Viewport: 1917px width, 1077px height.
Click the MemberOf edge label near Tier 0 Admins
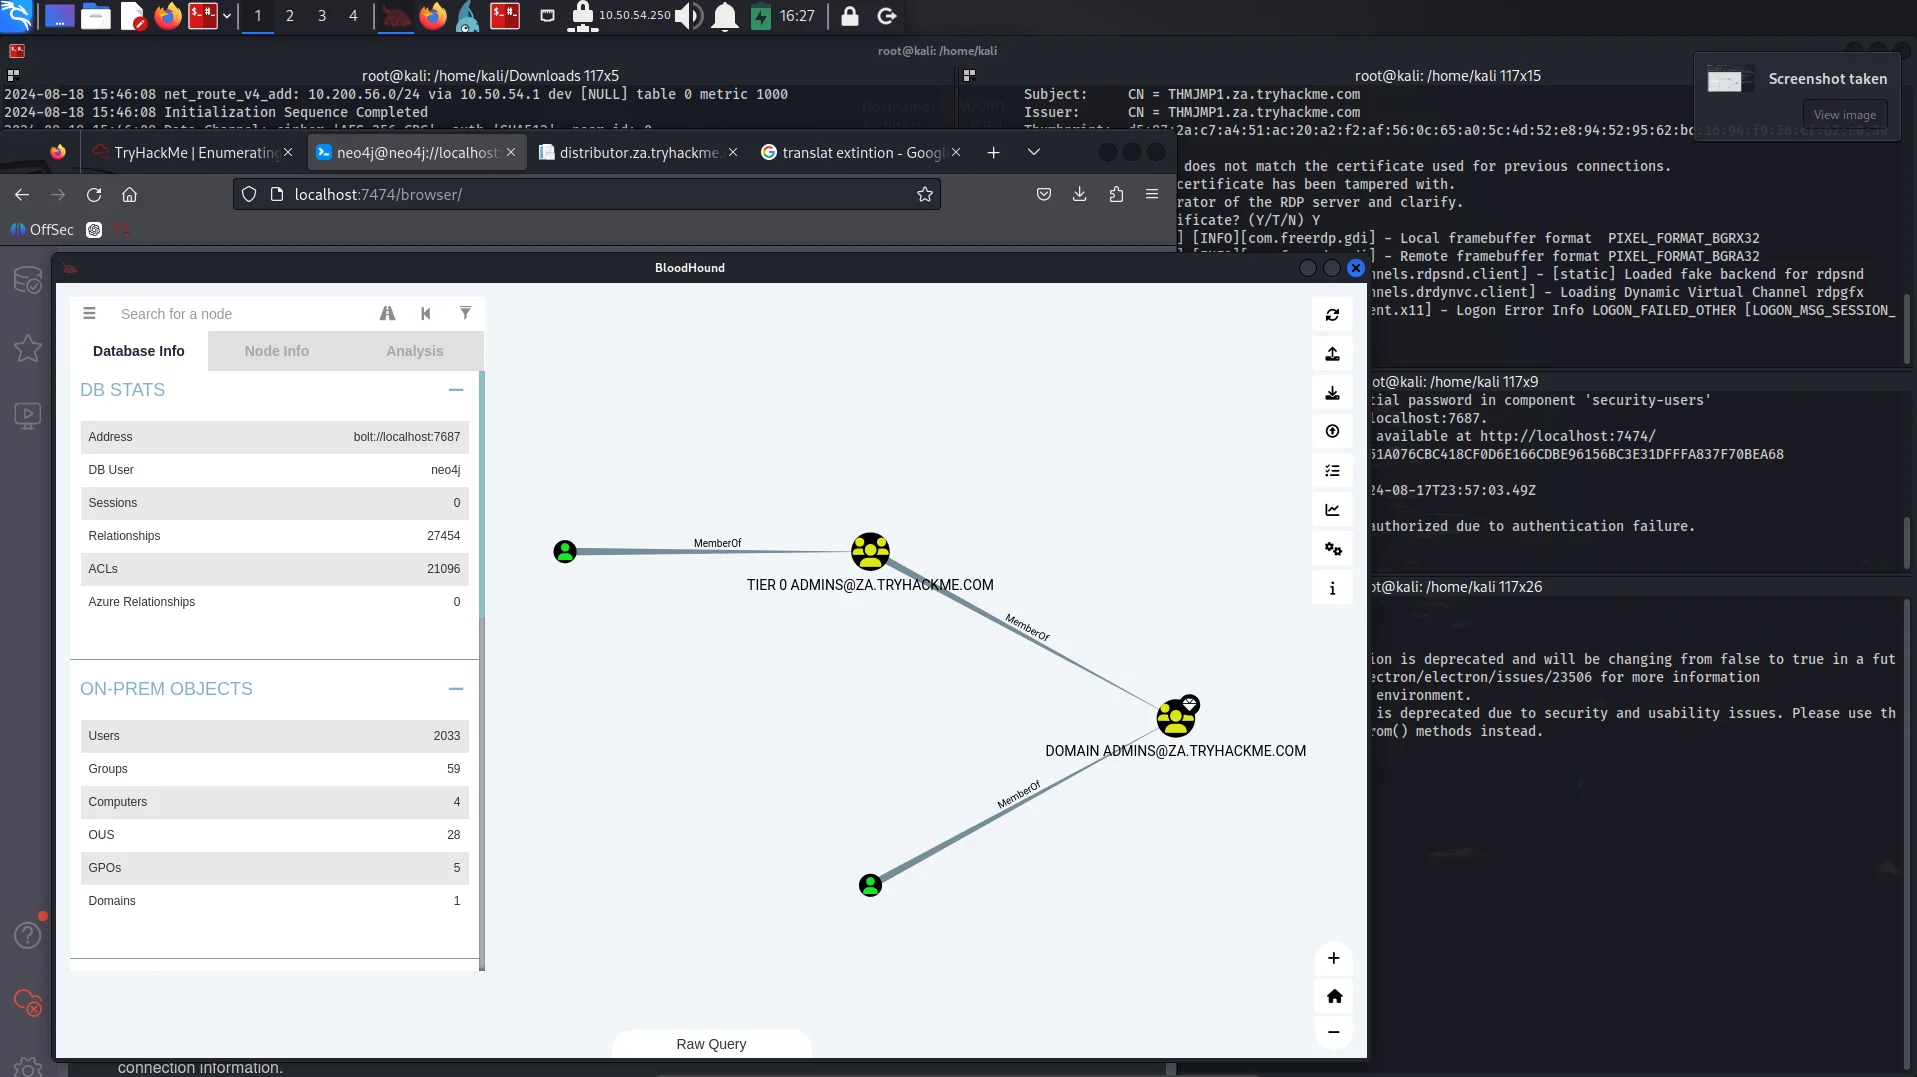pos(717,543)
